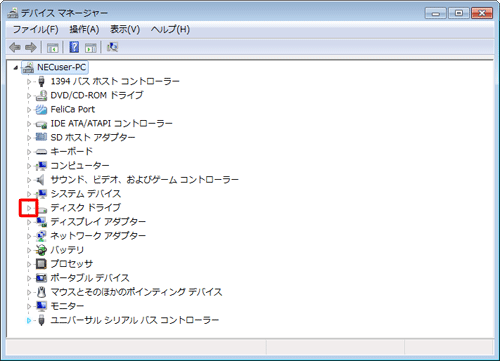Click the Back arrow toolbar button
Screen dimensions: 500x361
pyautogui.click(x=15, y=47)
